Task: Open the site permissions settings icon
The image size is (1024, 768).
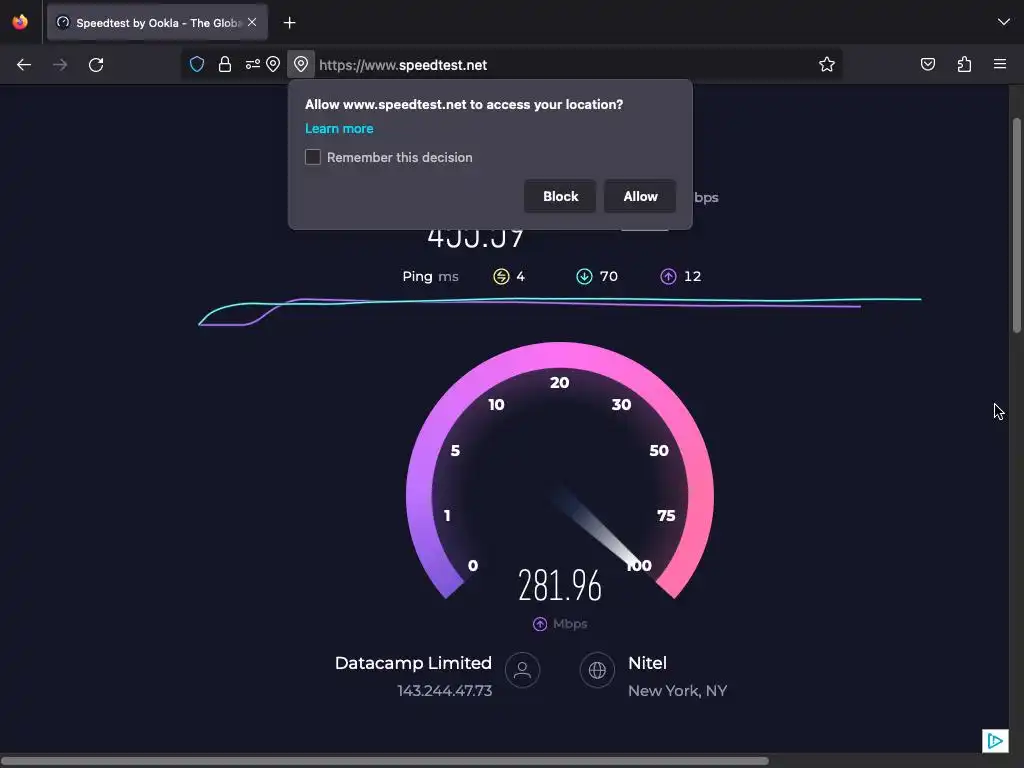Action: 253,64
